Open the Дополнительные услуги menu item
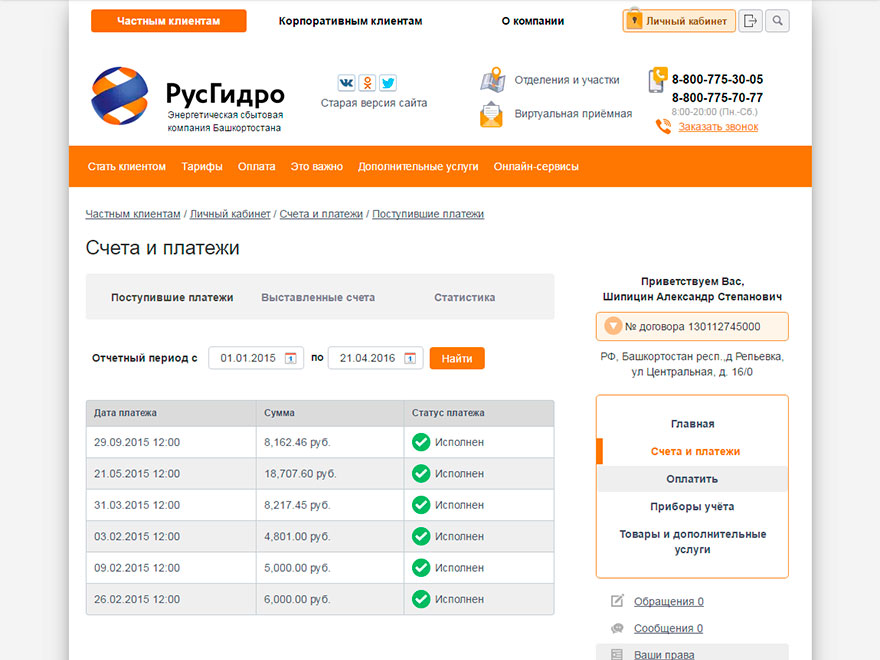 tap(418, 167)
